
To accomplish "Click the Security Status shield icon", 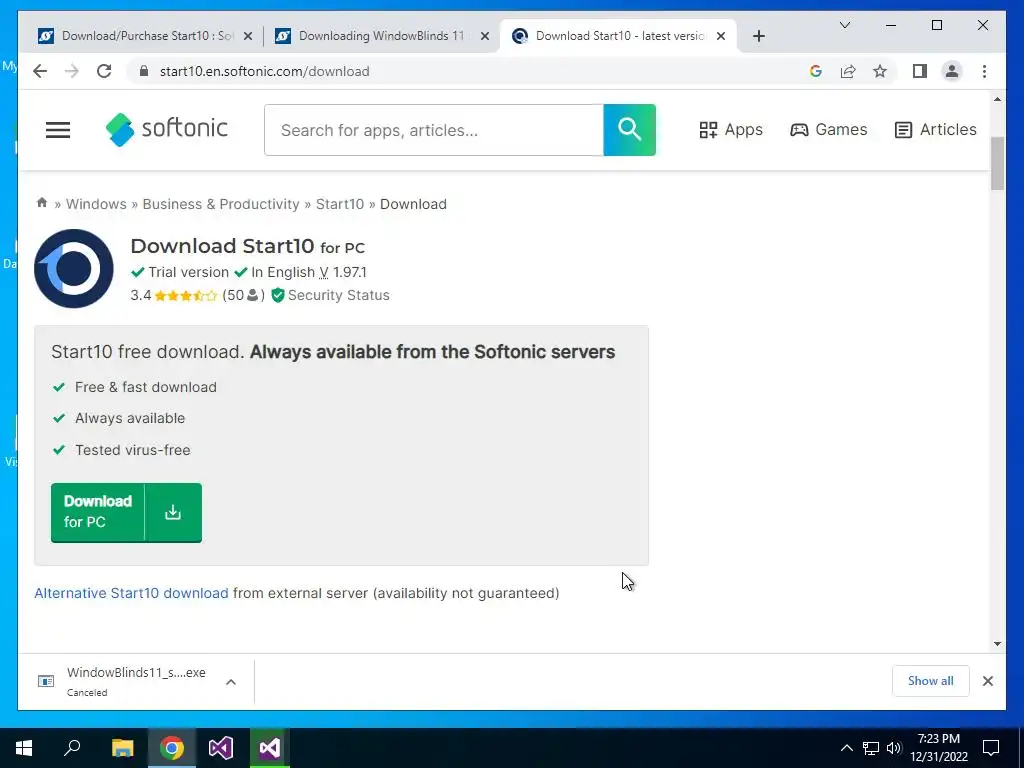I will [x=278, y=295].
